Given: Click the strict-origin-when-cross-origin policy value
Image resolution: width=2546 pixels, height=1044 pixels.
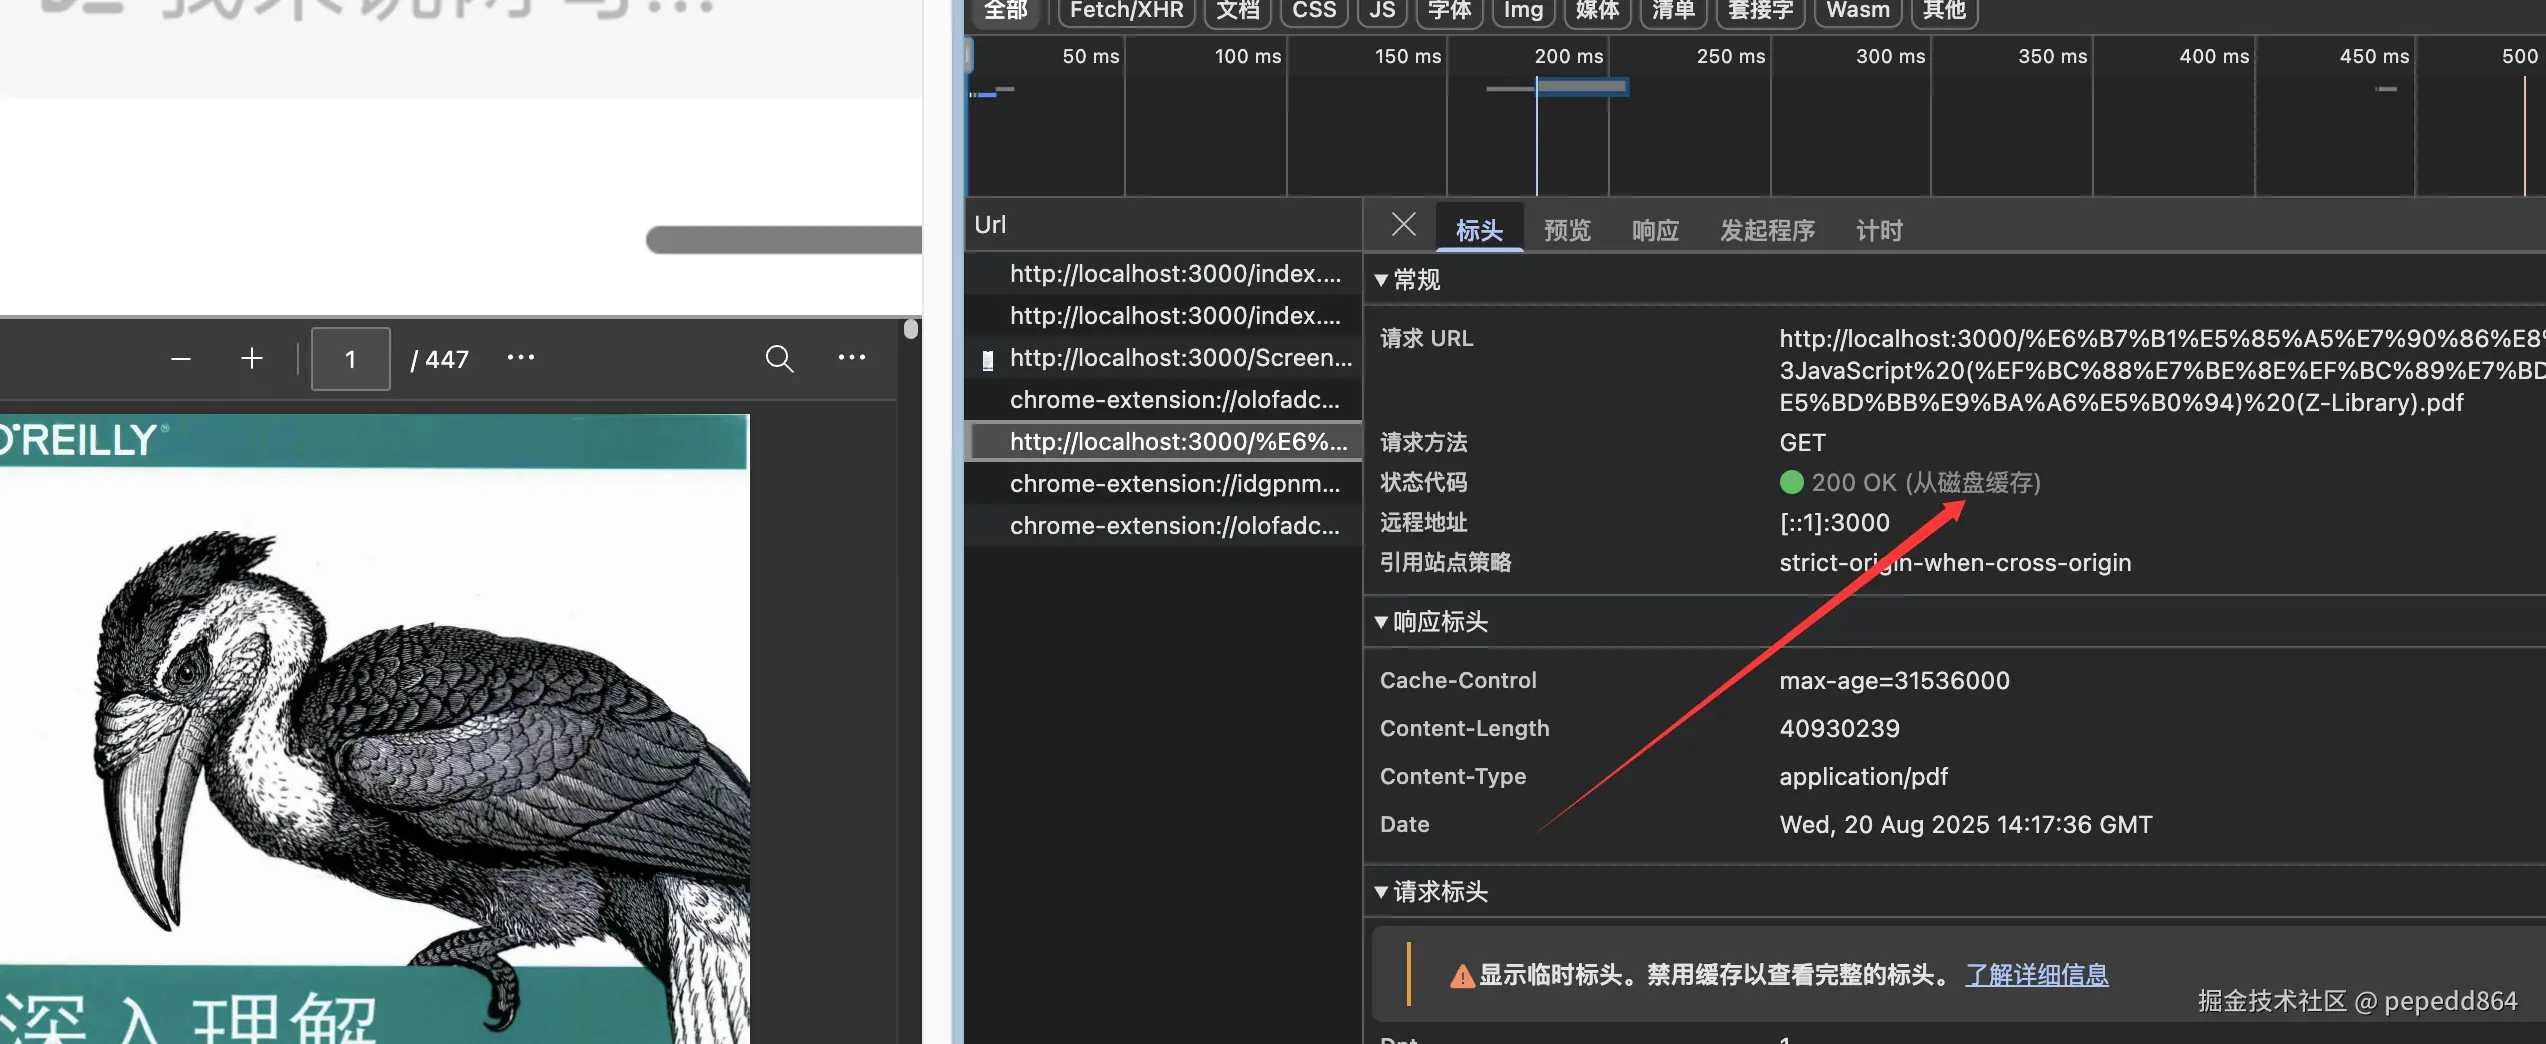Looking at the screenshot, I should (1955, 563).
